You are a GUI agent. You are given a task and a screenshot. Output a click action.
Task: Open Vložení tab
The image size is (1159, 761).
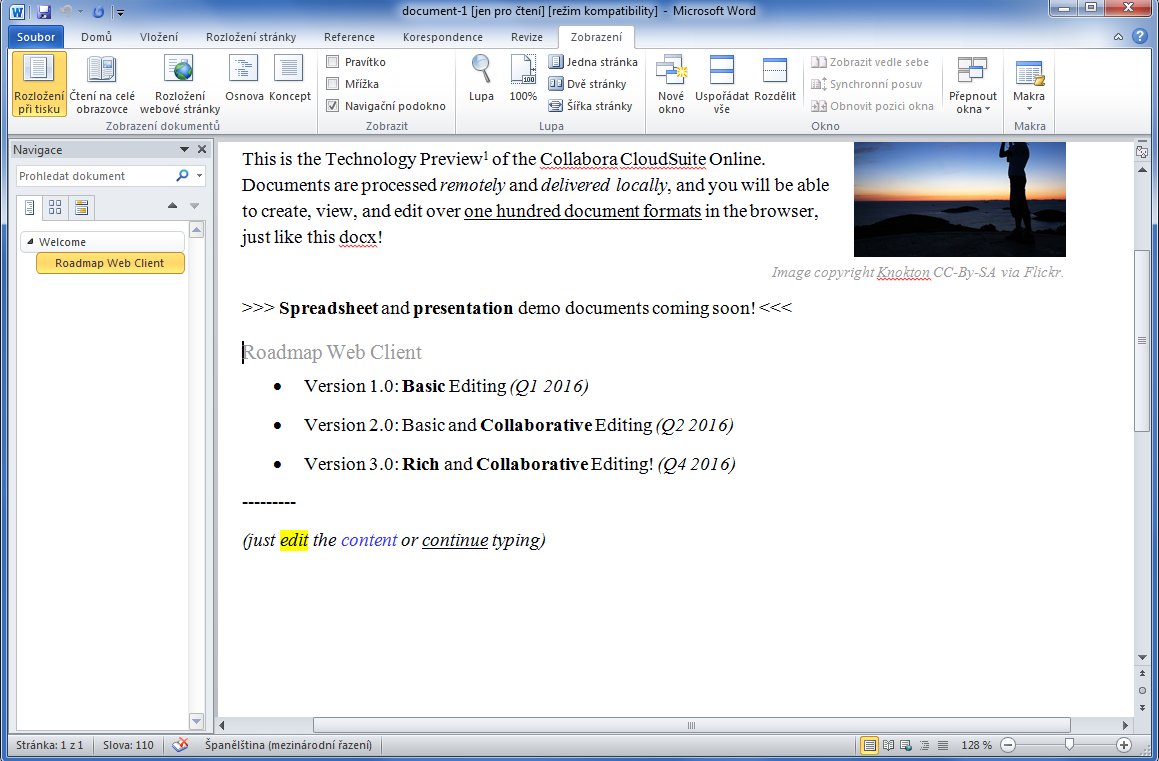tap(159, 37)
